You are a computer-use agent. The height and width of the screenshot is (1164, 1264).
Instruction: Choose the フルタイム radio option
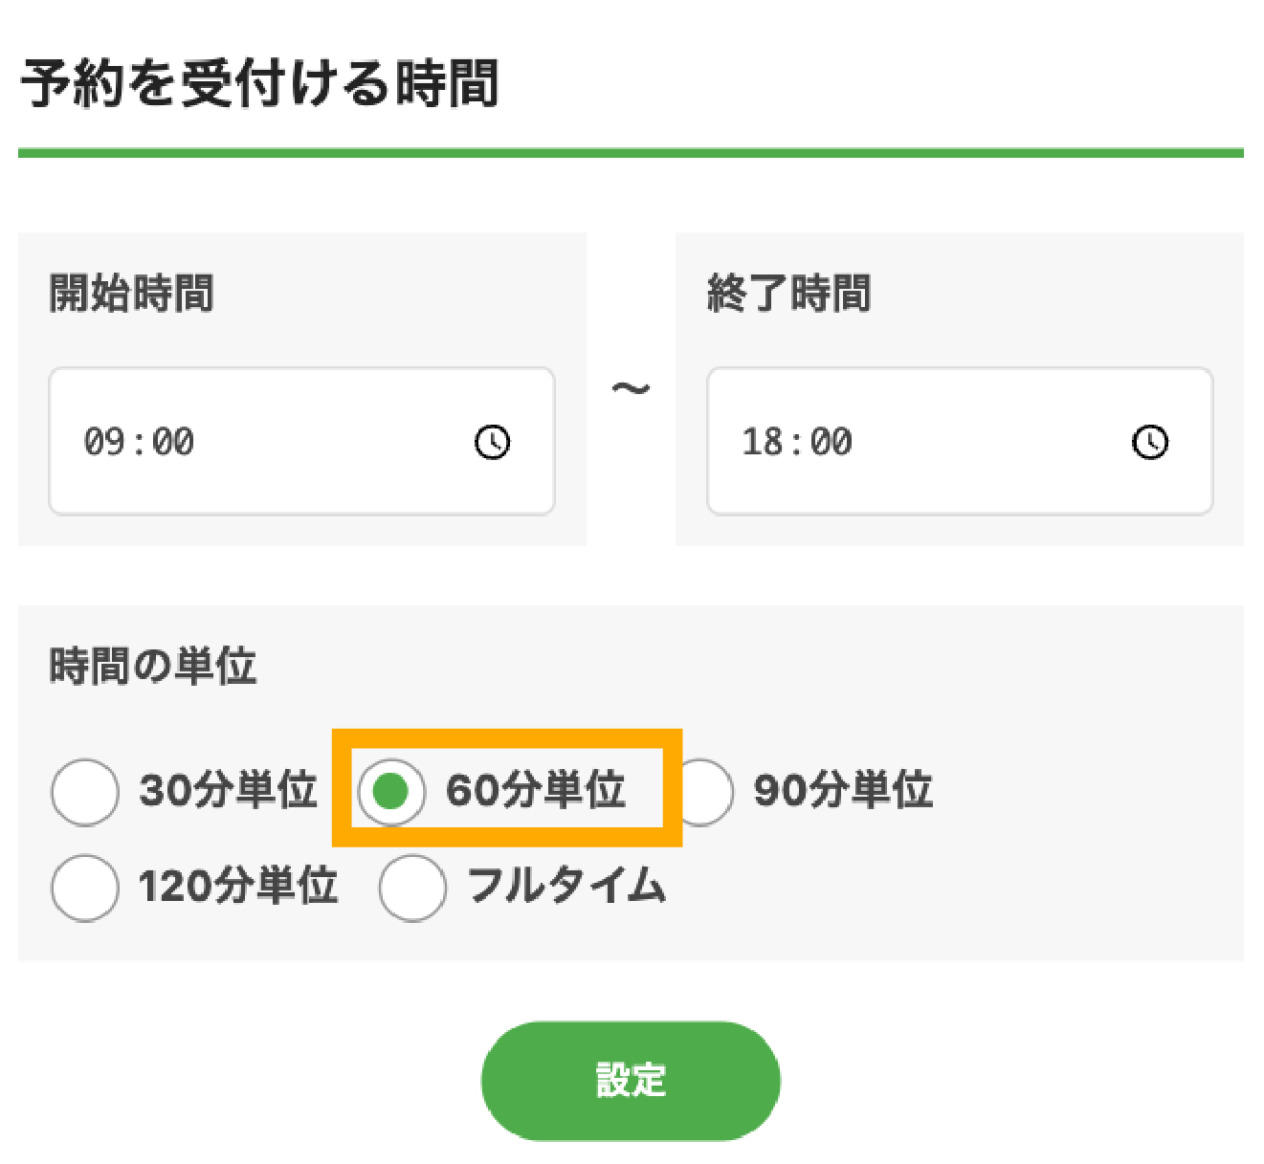(412, 887)
